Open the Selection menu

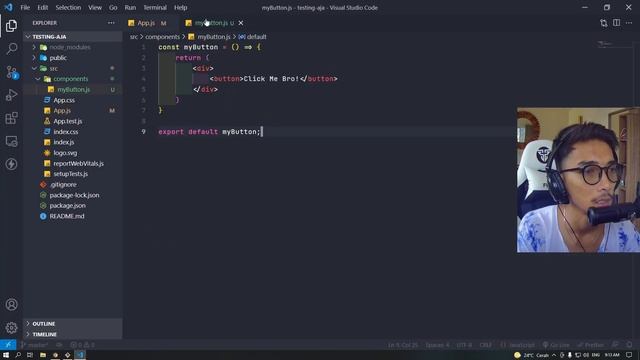click(68, 7)
